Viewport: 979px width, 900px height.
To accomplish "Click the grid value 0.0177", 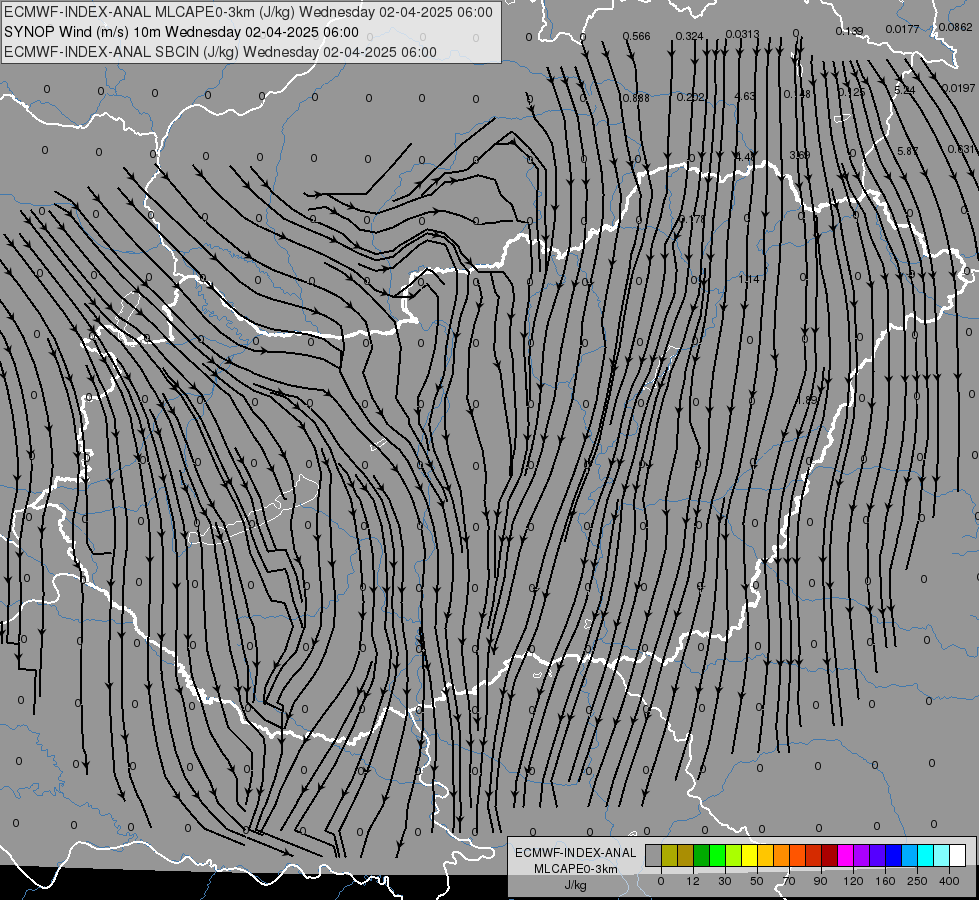I will 902,29.
